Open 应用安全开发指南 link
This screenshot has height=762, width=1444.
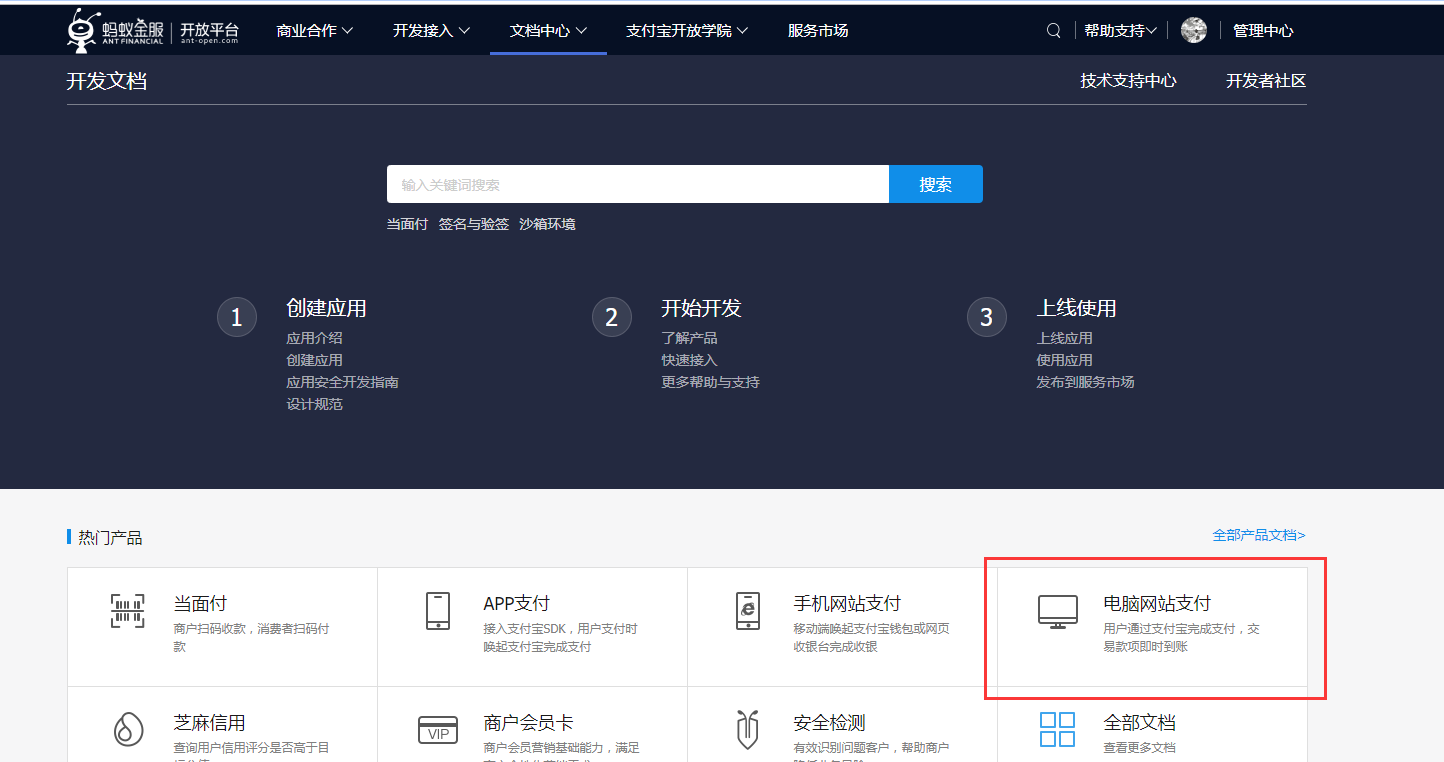pyautogui.click(x=342, y=382)
